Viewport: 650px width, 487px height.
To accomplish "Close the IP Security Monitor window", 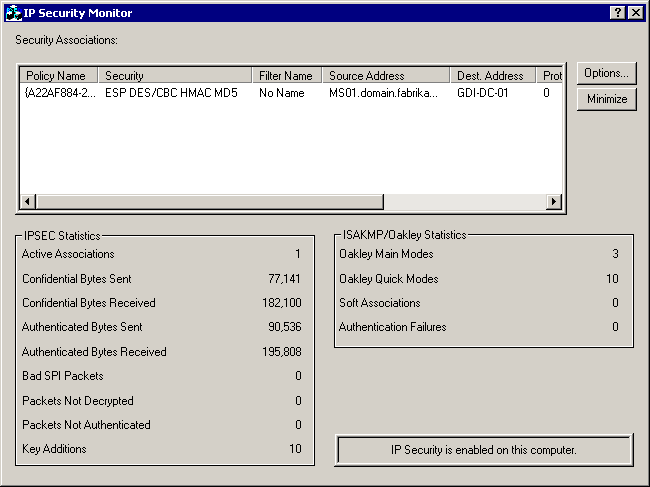I will [635, 13].
